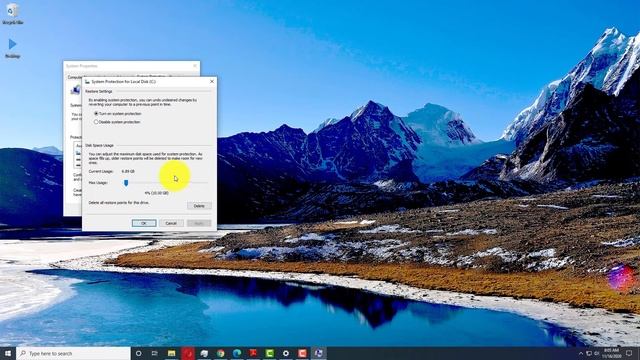Click the Max Usage slider thumb
Image resolution: width=640 pixels, height=360 pixels.
click(x=126, y=183)
